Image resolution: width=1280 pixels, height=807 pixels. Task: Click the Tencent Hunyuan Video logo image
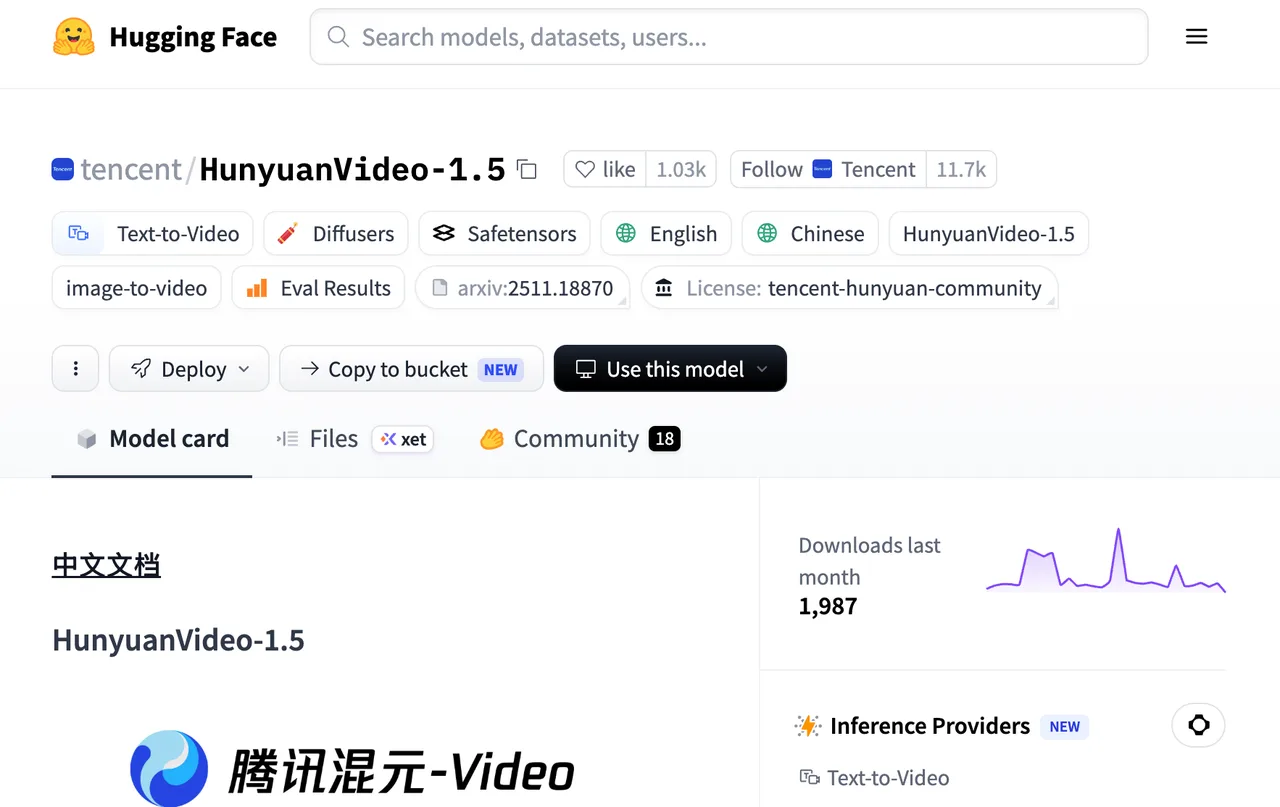point(352,770)
